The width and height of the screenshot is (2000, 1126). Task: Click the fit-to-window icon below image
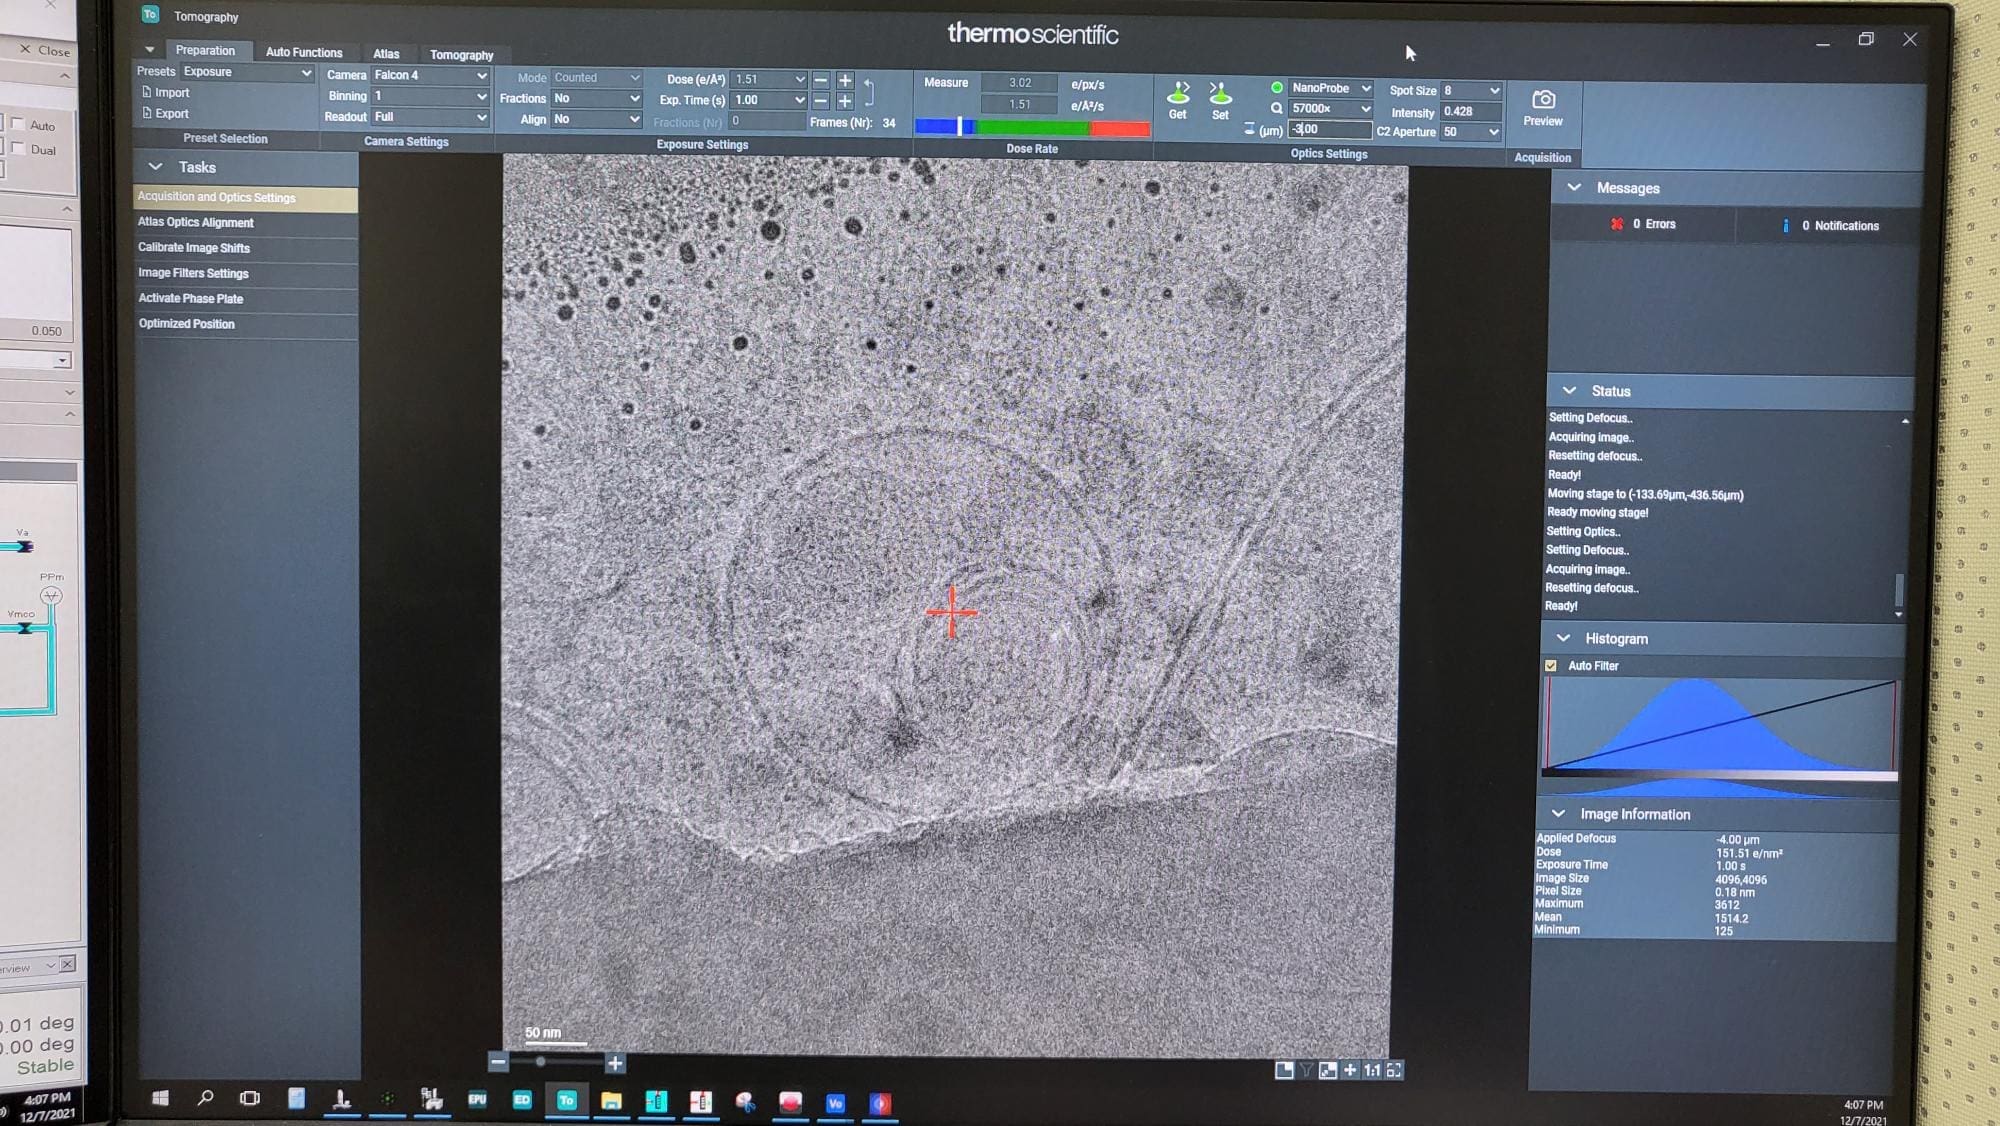coord(1394,1070)
